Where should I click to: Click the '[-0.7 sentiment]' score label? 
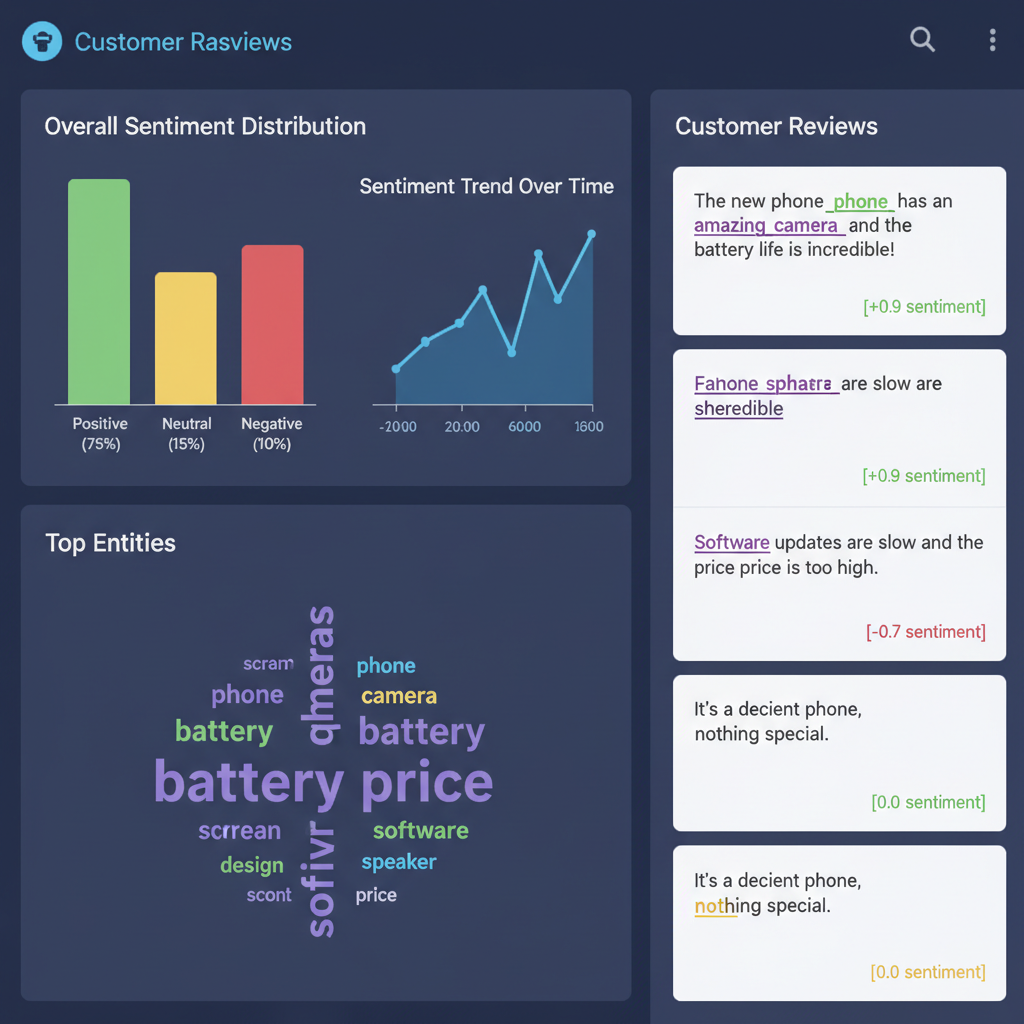pyautogui.click(x=925, y=632)
